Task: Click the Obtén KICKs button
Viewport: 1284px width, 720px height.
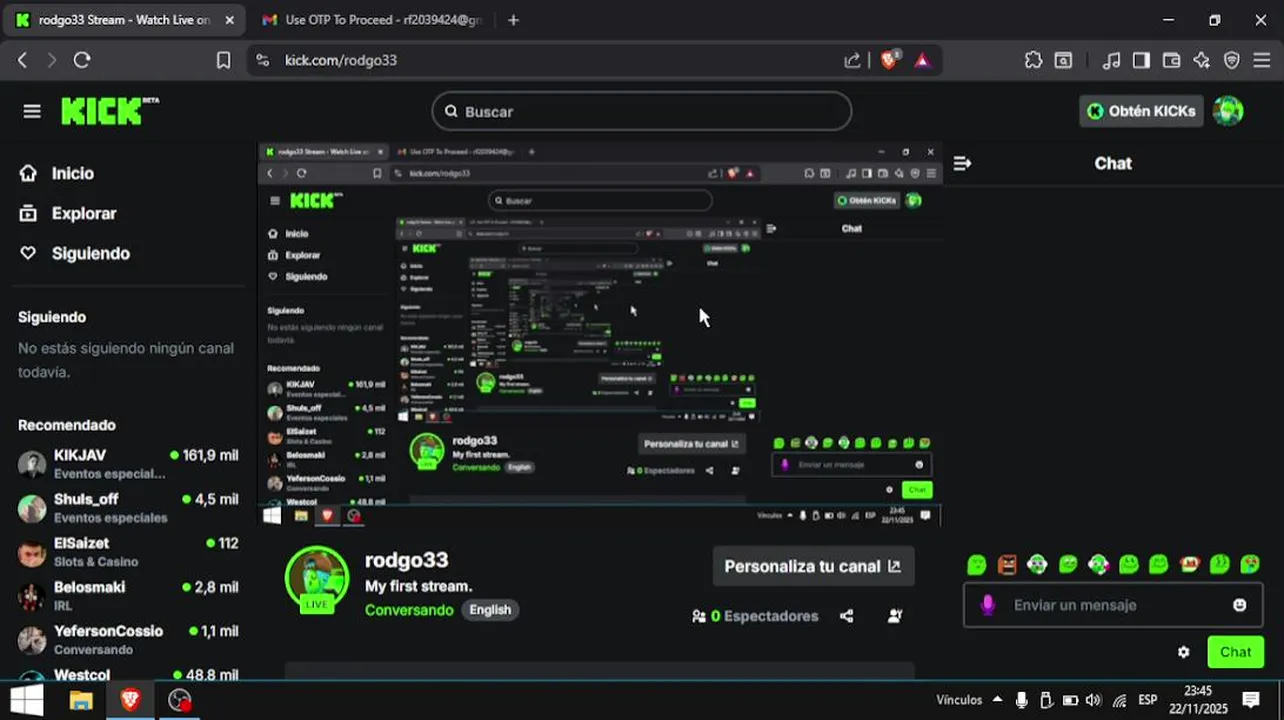Action: point(1141,111)
